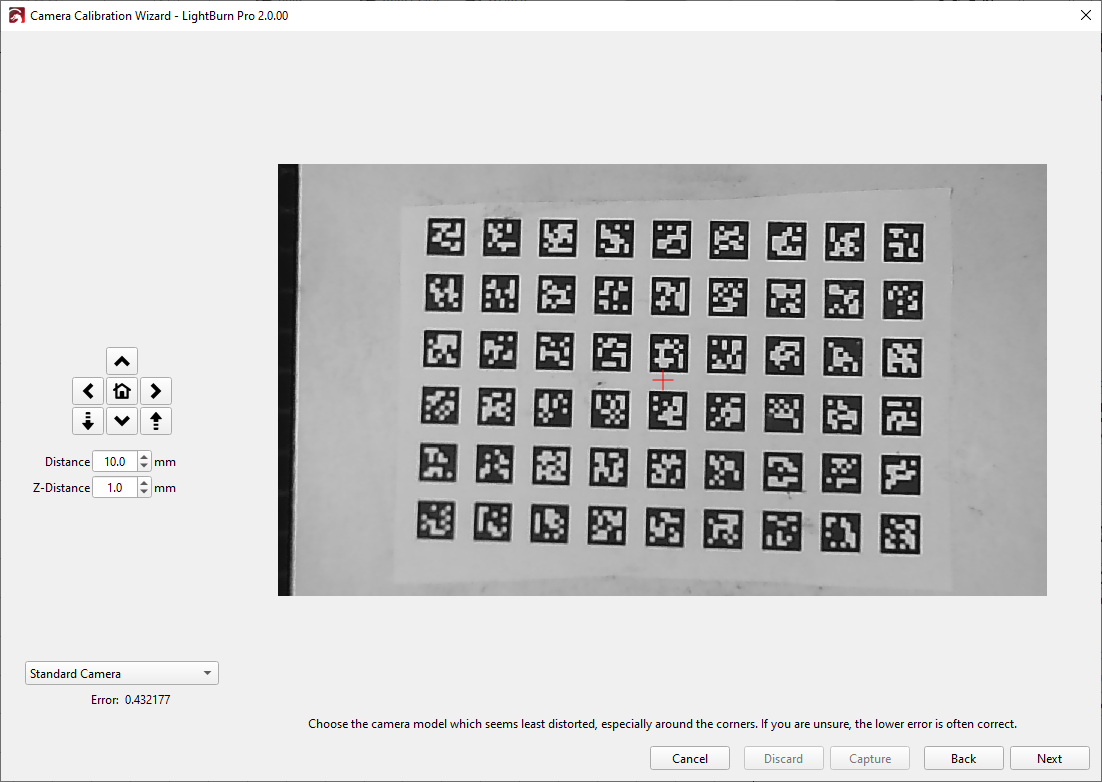
Task: Go Back to the previous wizard step
Action: (x=963, y=759)
